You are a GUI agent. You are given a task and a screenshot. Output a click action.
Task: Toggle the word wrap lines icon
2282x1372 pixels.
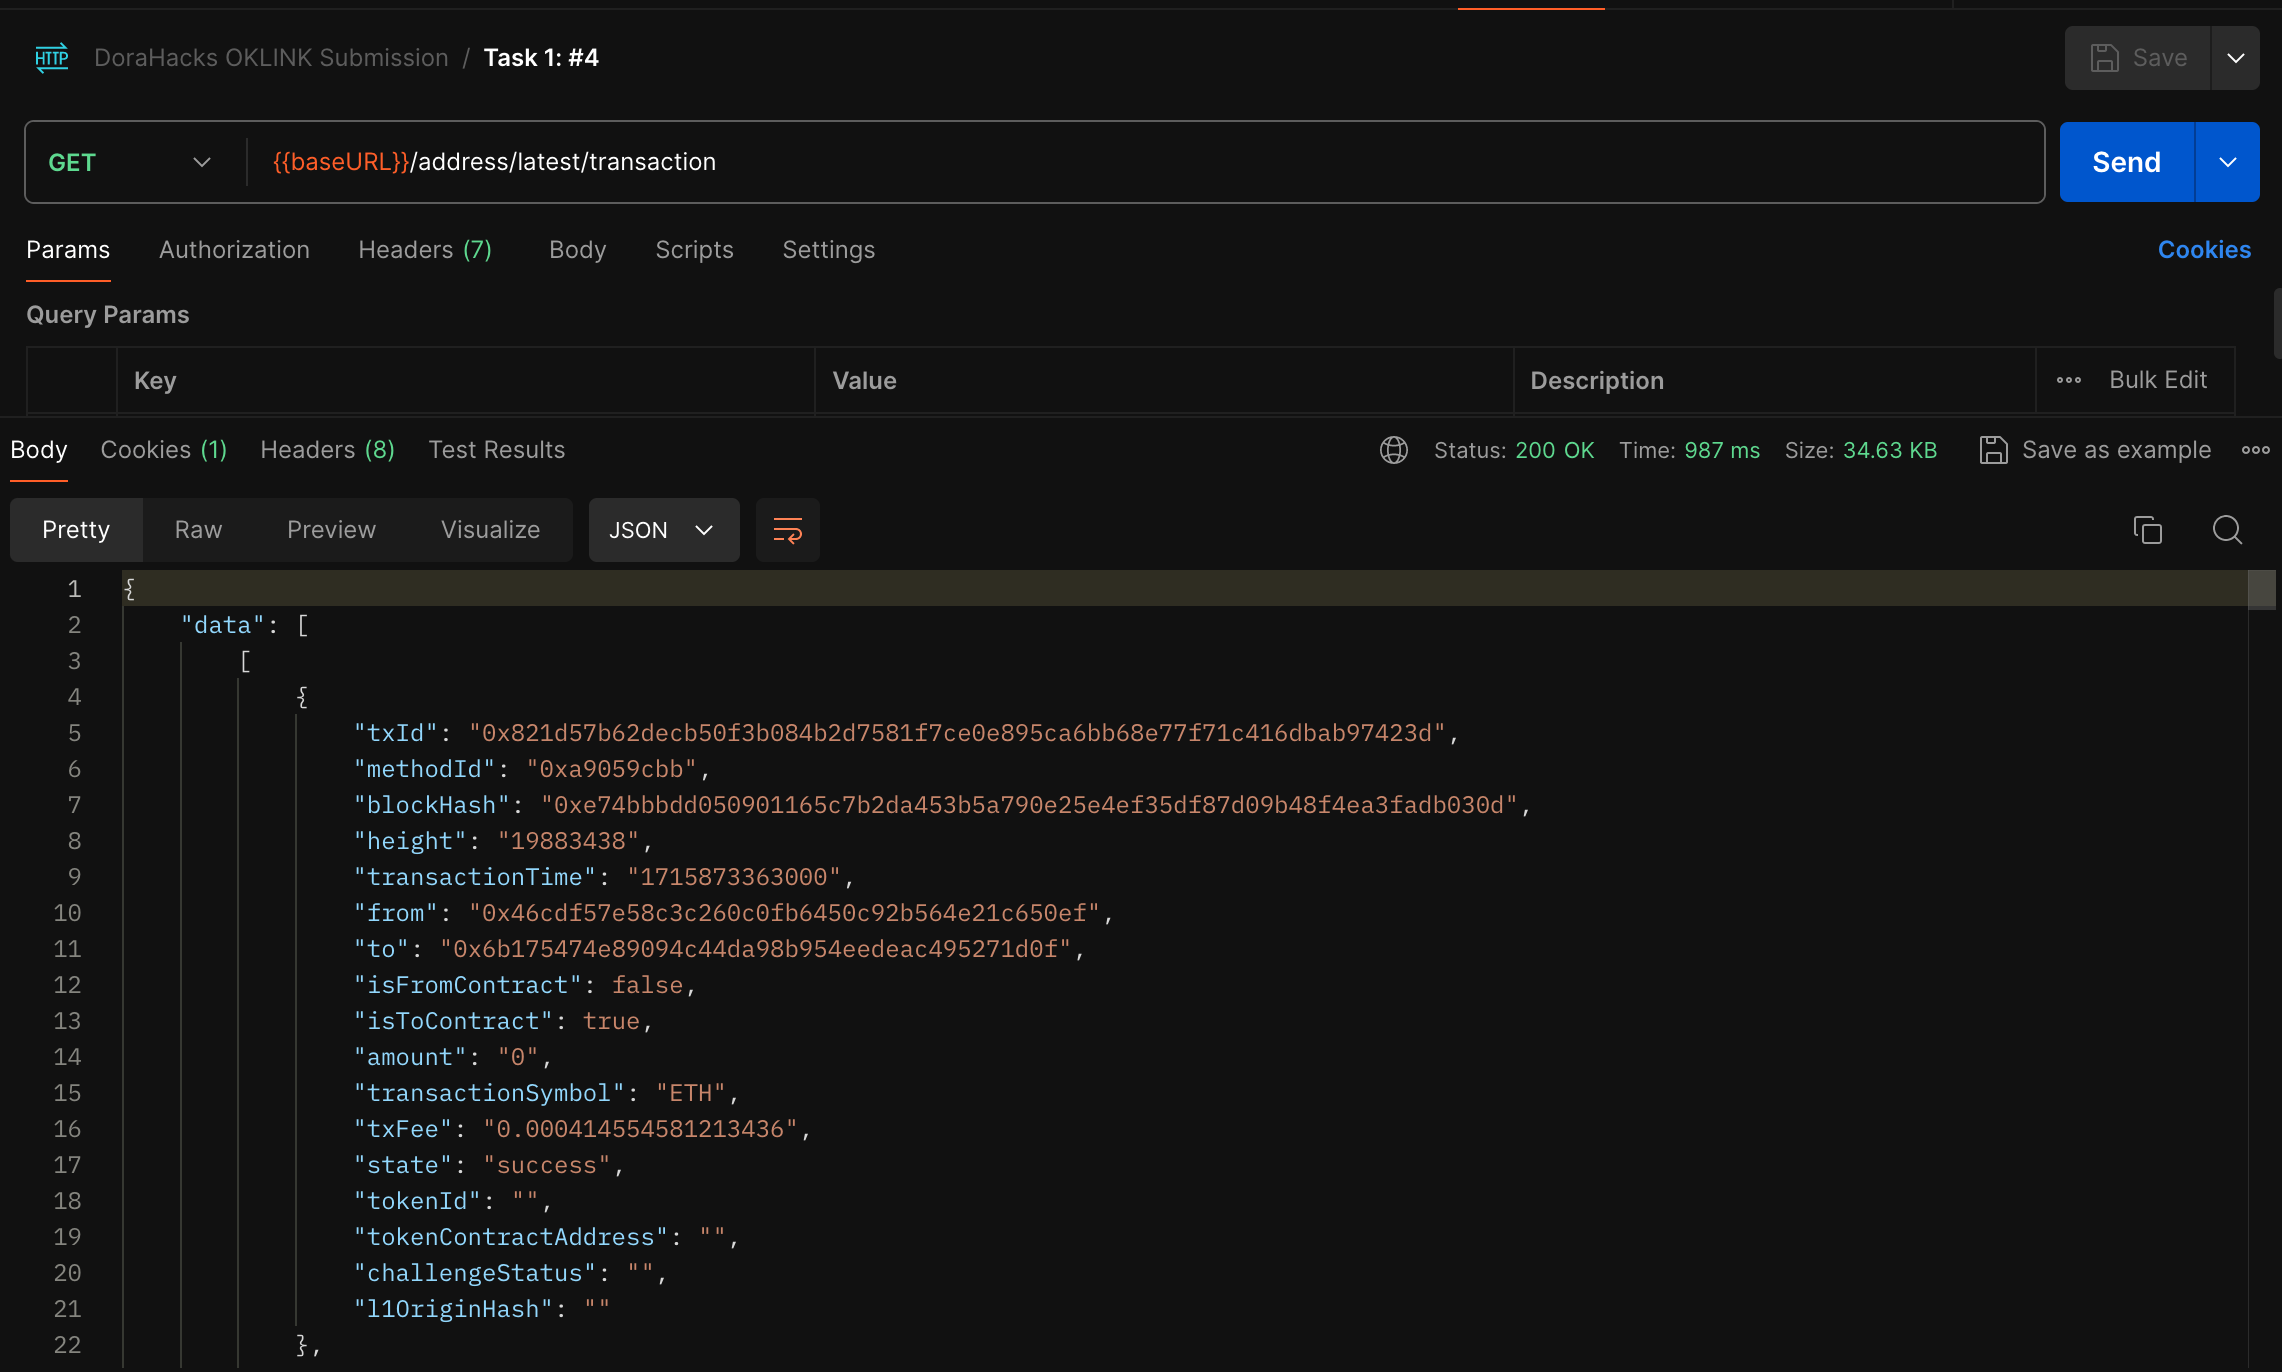788,530
